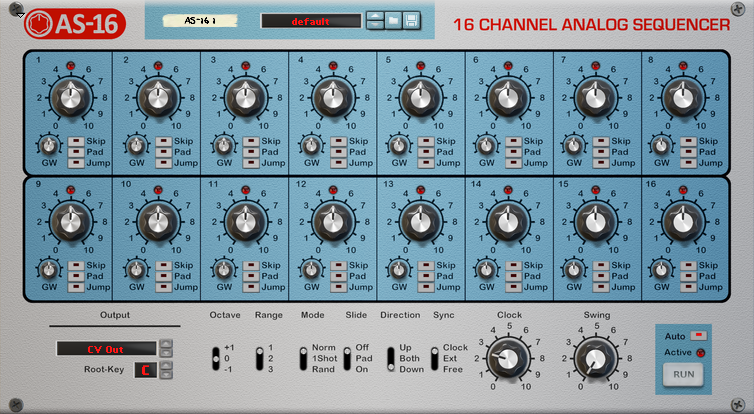Click the Active LED indicator

tap(700, 352)
